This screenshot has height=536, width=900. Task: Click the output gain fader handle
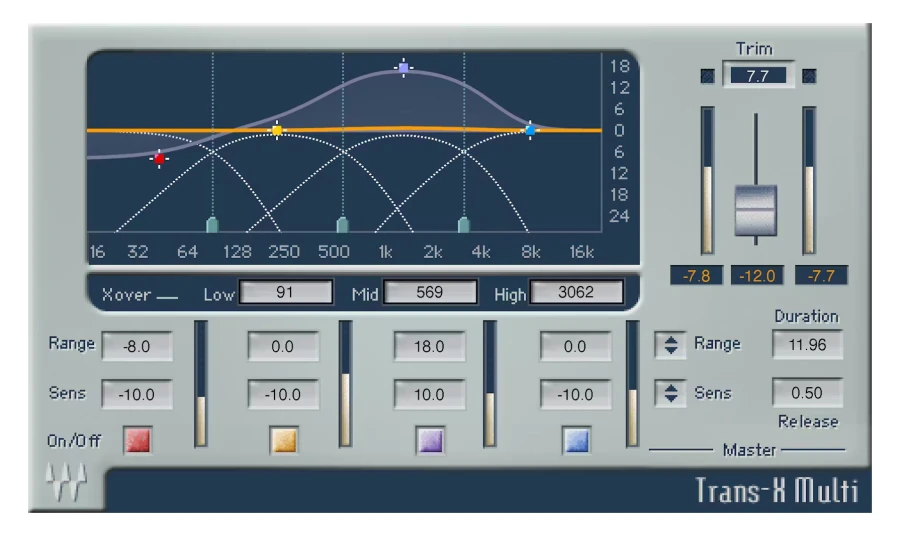pos(756,210)
